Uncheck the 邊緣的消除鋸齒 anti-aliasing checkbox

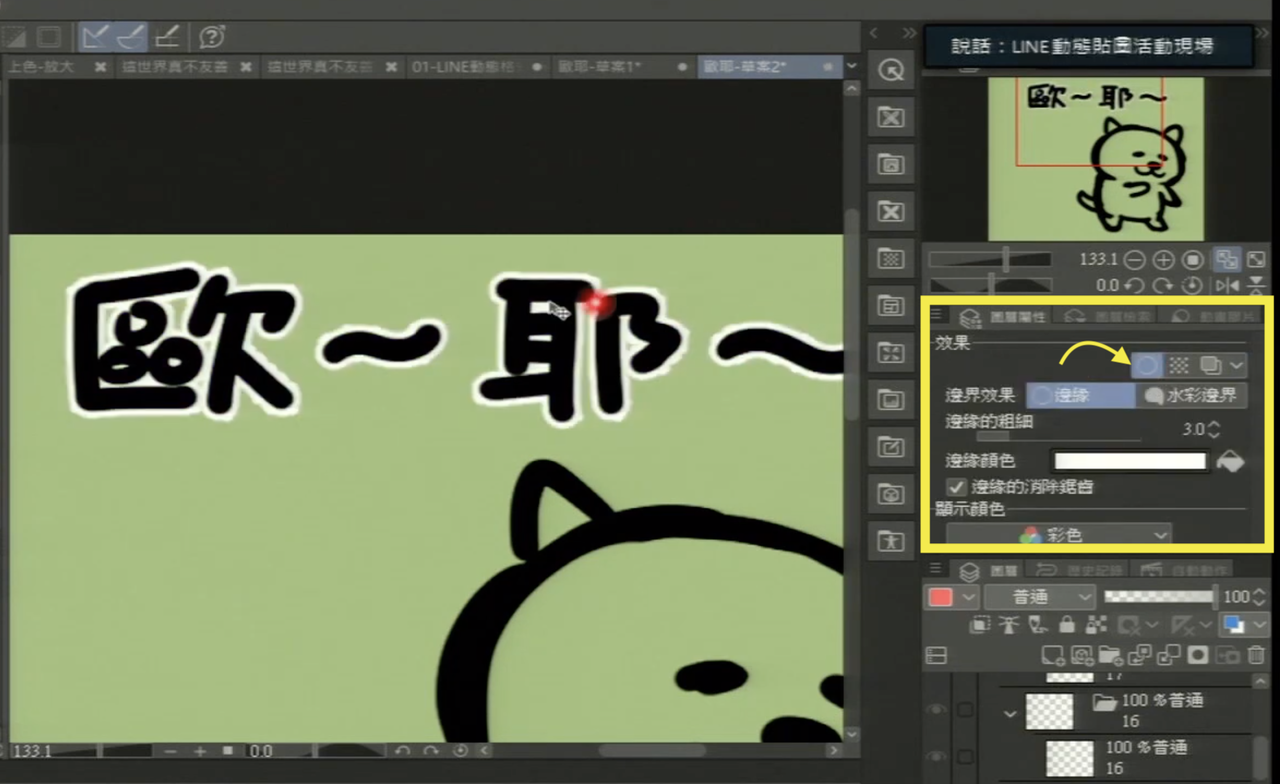click(955, 487)
